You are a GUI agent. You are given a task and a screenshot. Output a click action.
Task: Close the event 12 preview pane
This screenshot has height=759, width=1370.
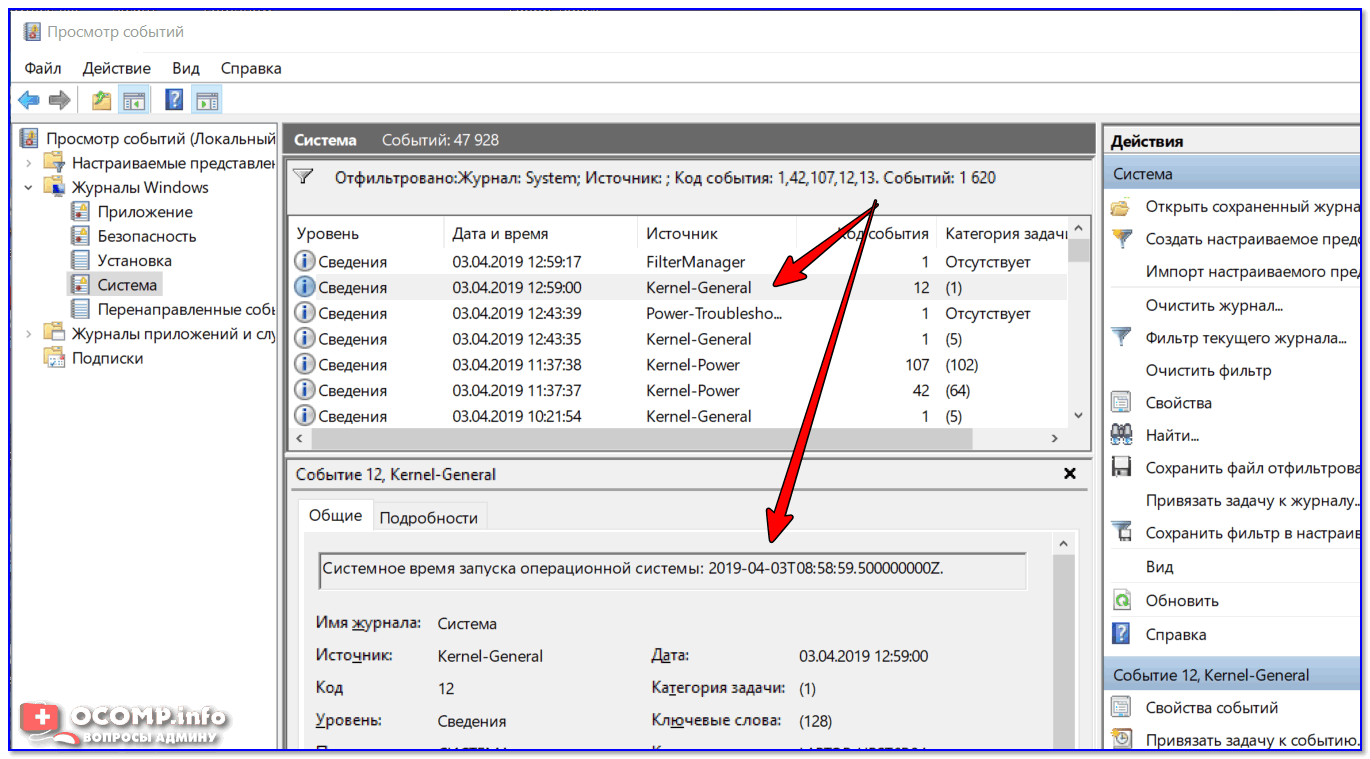1070,474
